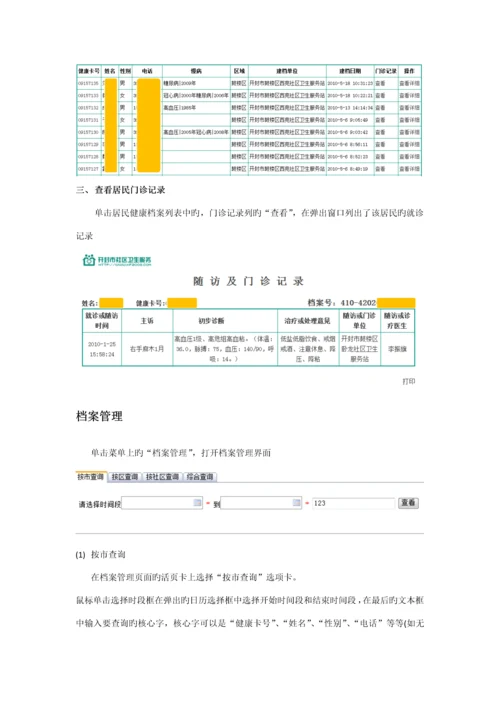Screen dimensions: 500x707
Task: Focus the end time period input
Action: [x=261, y=503]
